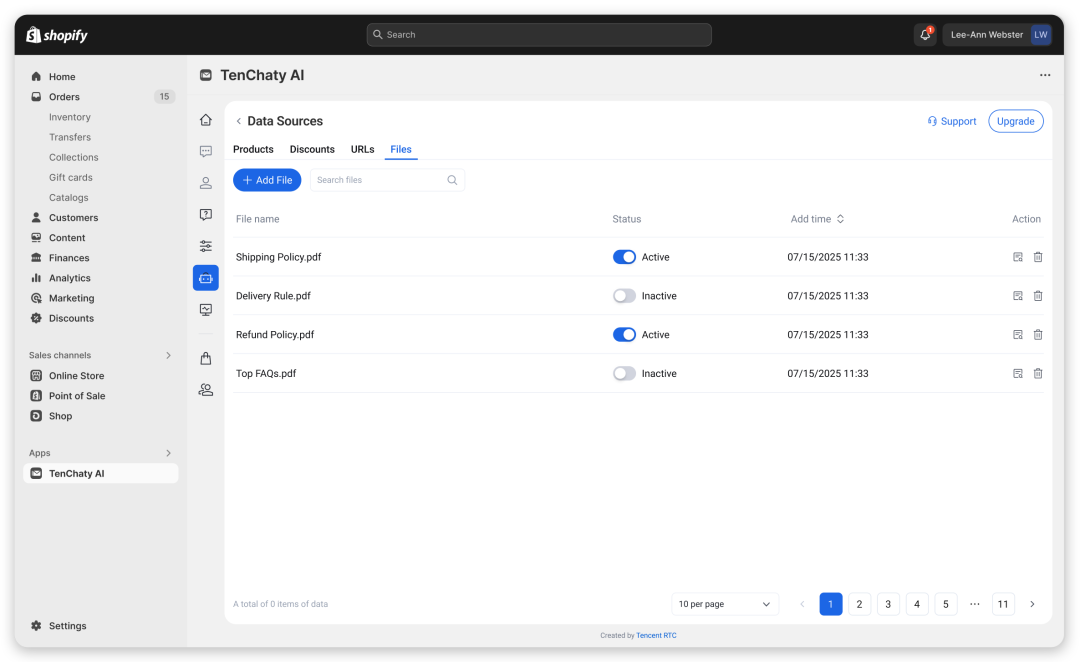Image resolution: width=1080 pixels, height=662 pixels.
Task: Disable the Shipping Policy.pdf active toggle
Action: click(624, 257)
